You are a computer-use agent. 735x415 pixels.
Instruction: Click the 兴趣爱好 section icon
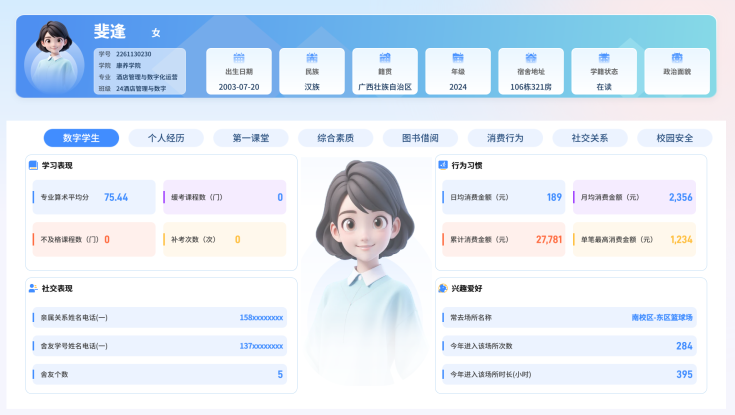pos(443,288)
